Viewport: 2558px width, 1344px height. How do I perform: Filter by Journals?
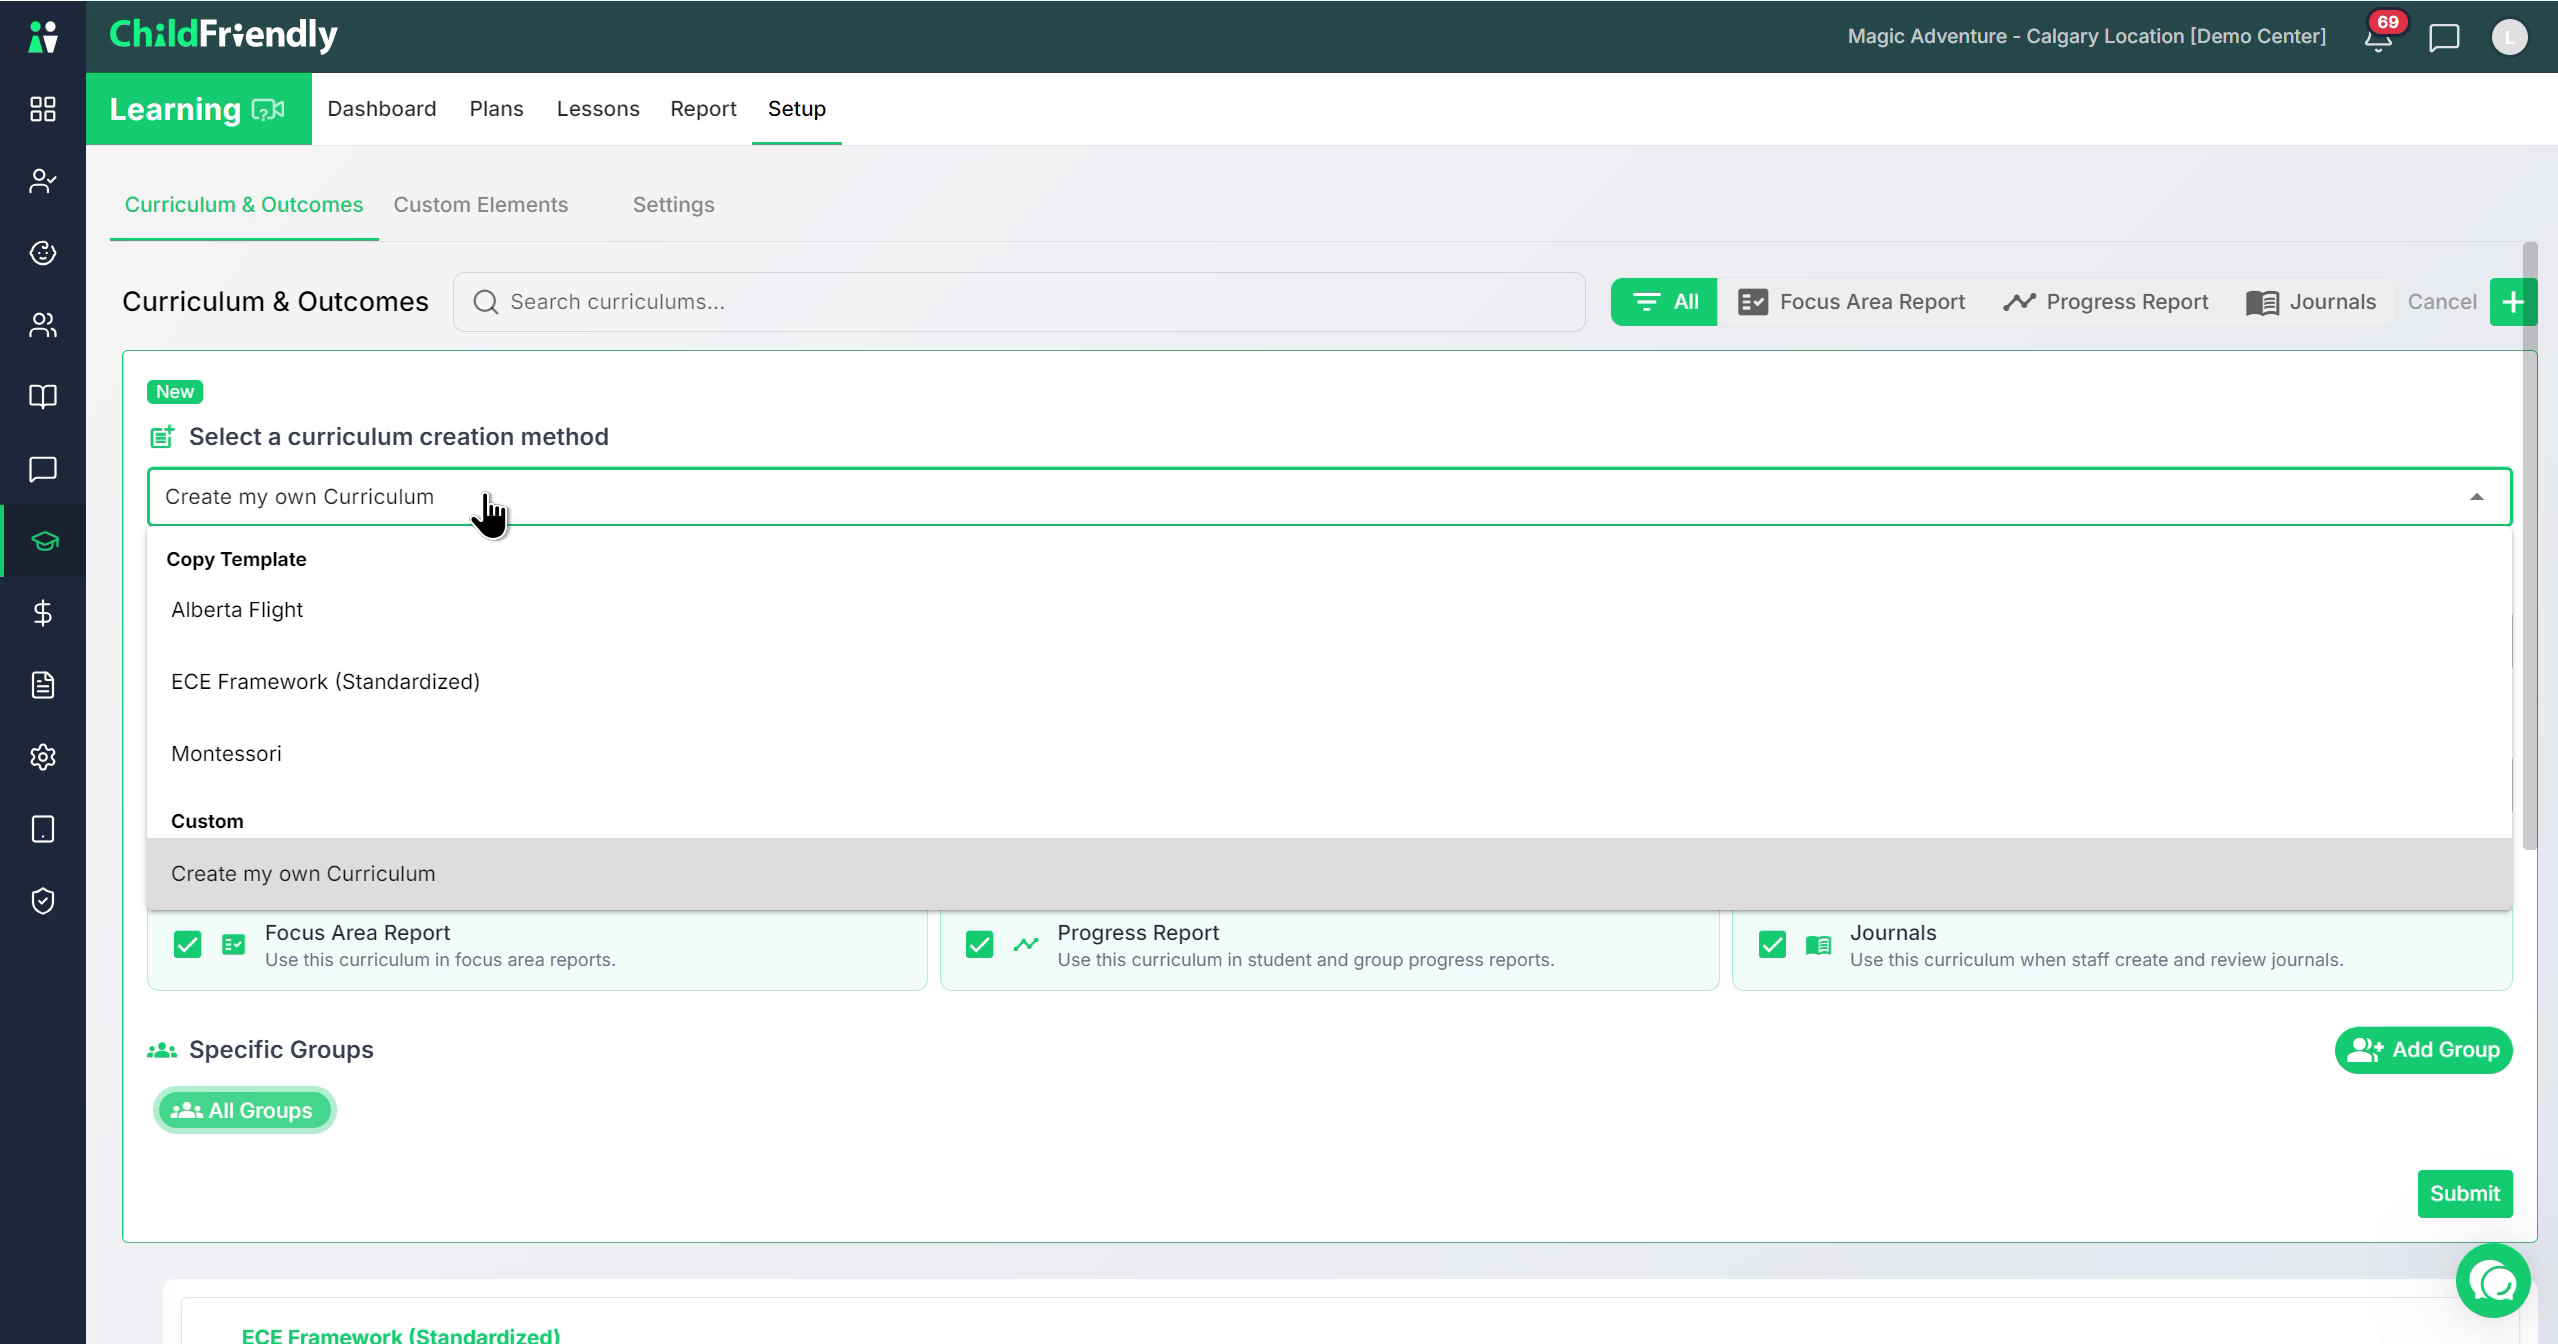(2311, 302)
